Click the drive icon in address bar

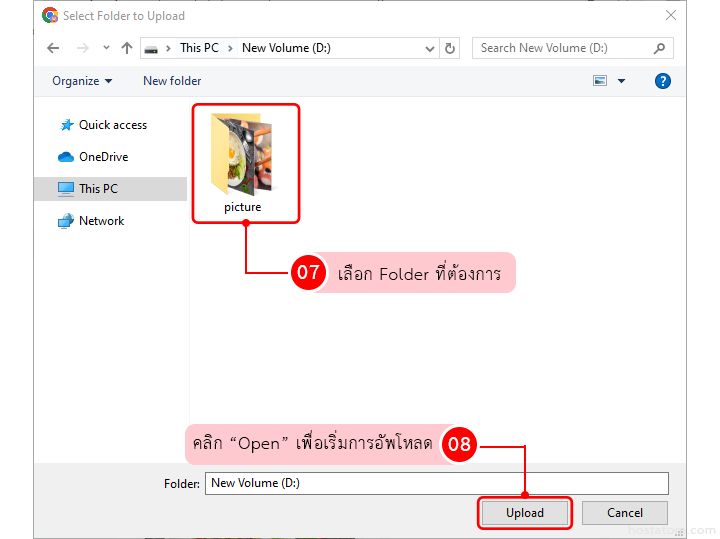point(151,49)
